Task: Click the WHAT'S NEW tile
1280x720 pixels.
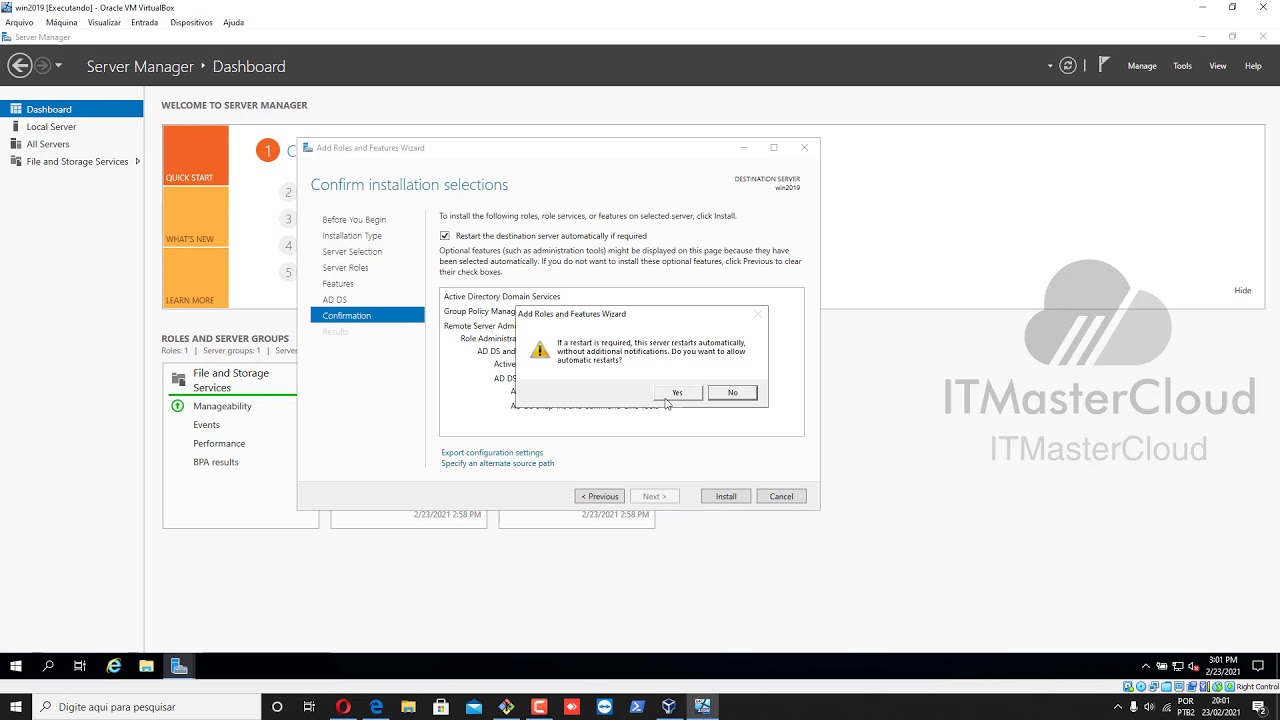Action: point(195,217)
